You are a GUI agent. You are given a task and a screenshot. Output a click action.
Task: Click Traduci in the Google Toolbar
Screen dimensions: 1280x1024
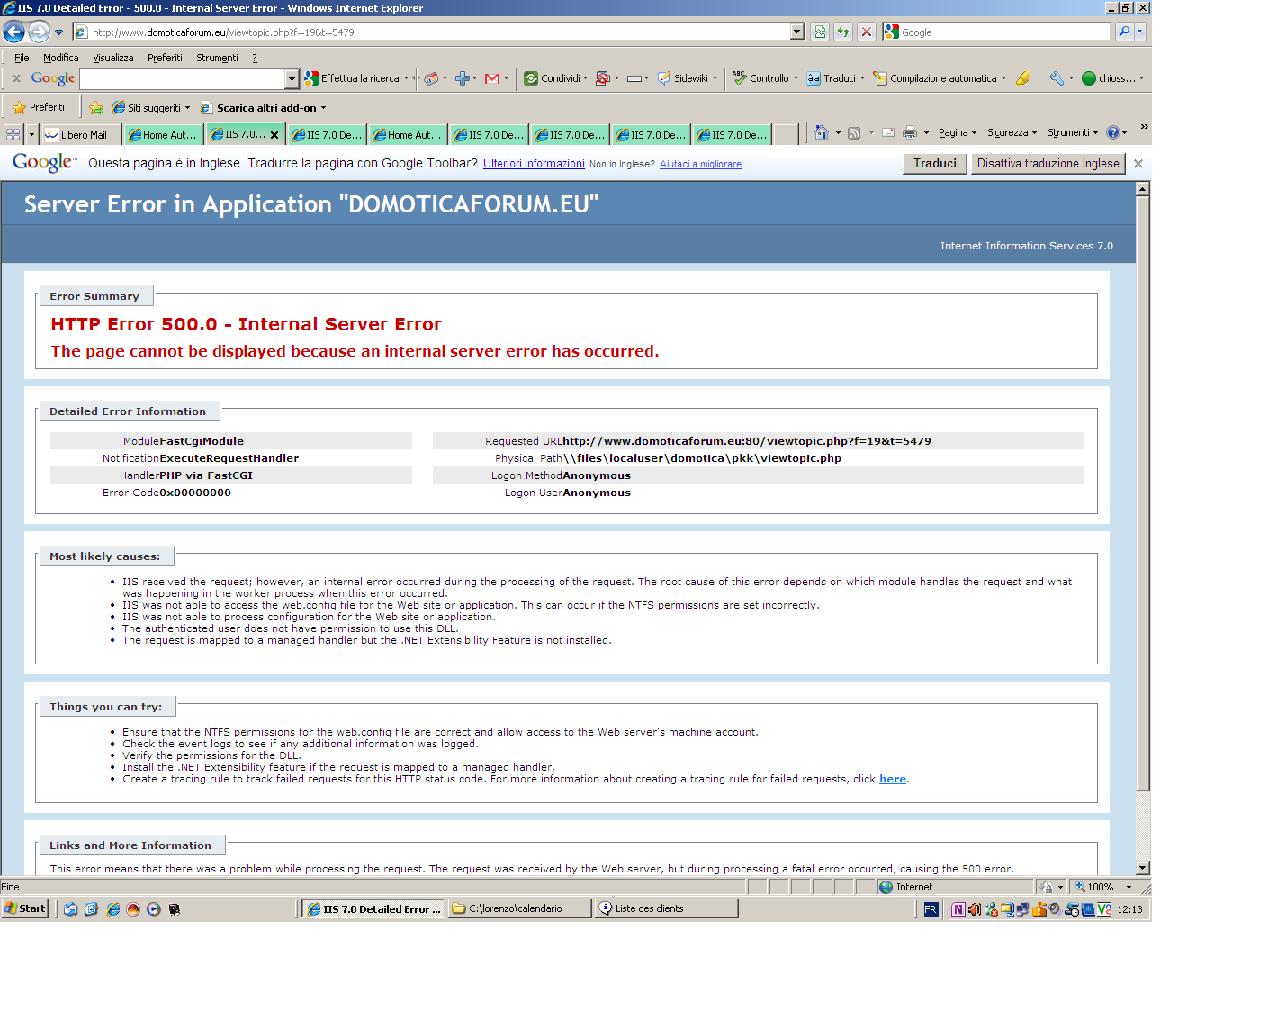tap(831, 78)
